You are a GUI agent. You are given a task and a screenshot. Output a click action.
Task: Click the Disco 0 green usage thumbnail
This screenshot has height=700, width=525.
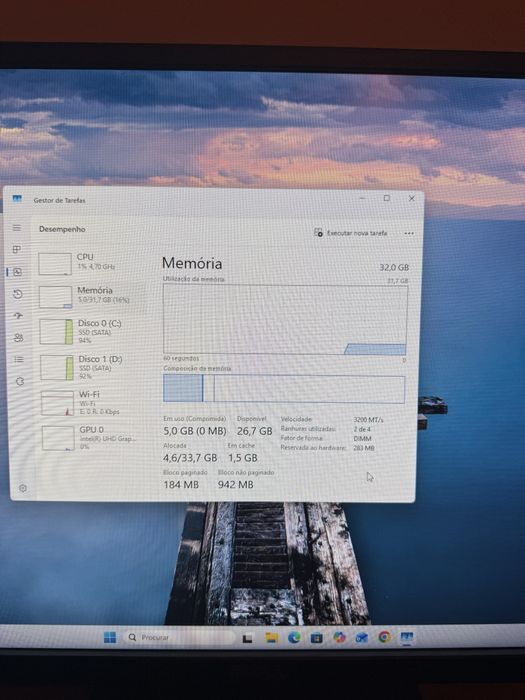click(56, 332)
